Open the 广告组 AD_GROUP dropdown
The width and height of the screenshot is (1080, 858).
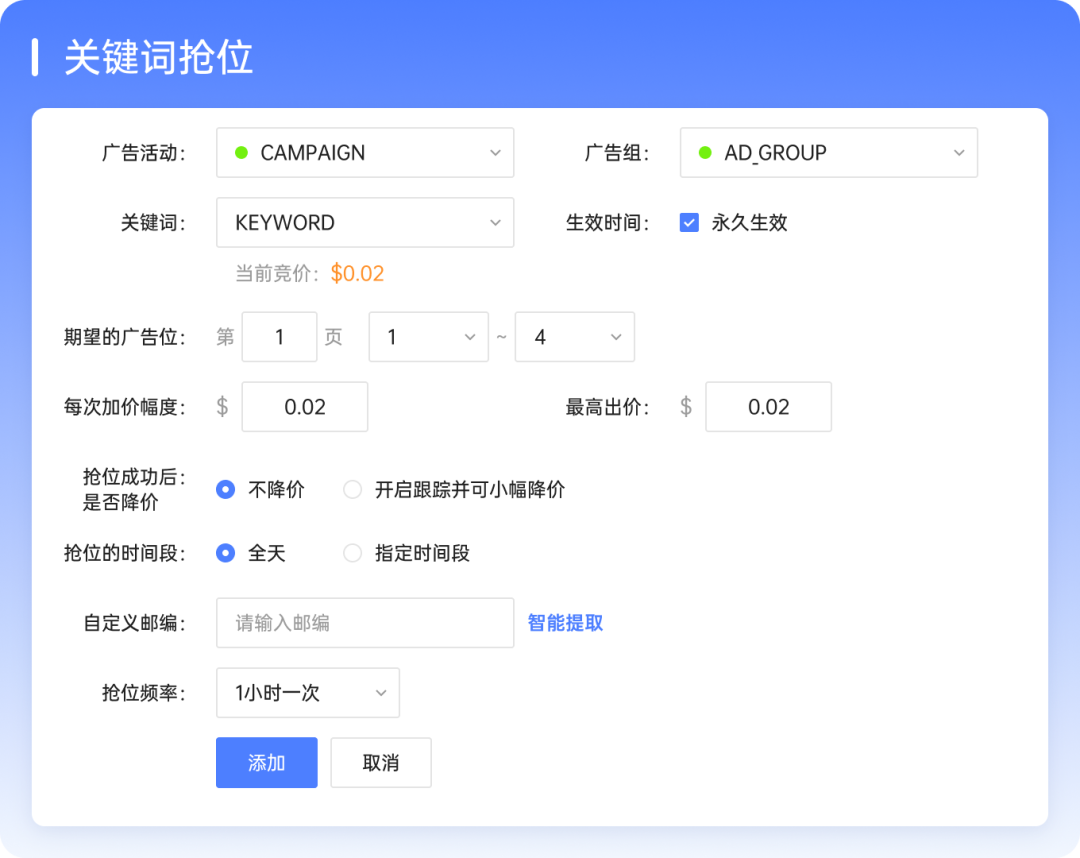click(x=828, y=152)
